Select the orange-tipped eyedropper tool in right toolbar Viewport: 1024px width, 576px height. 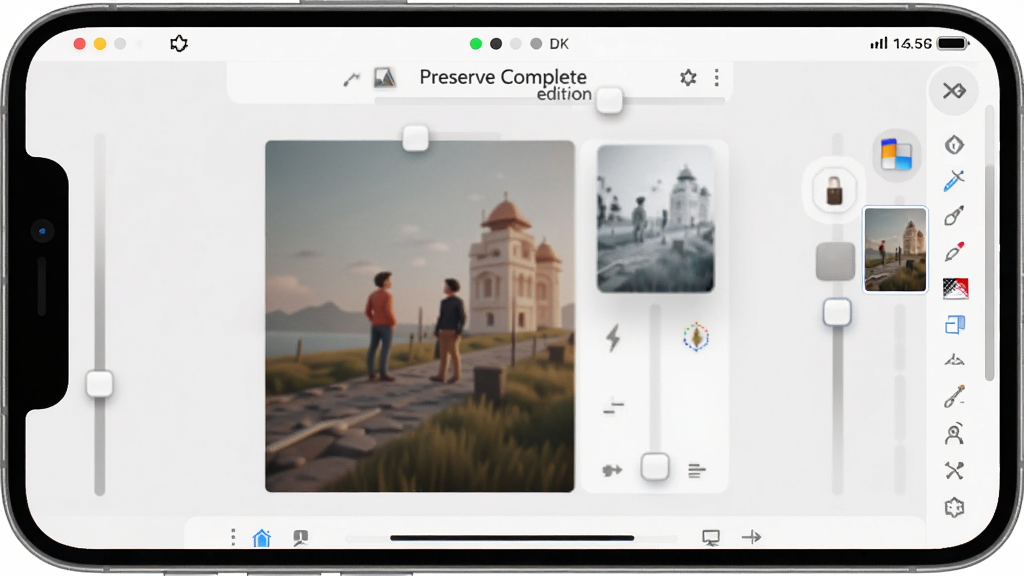click(x=954, y=396)
